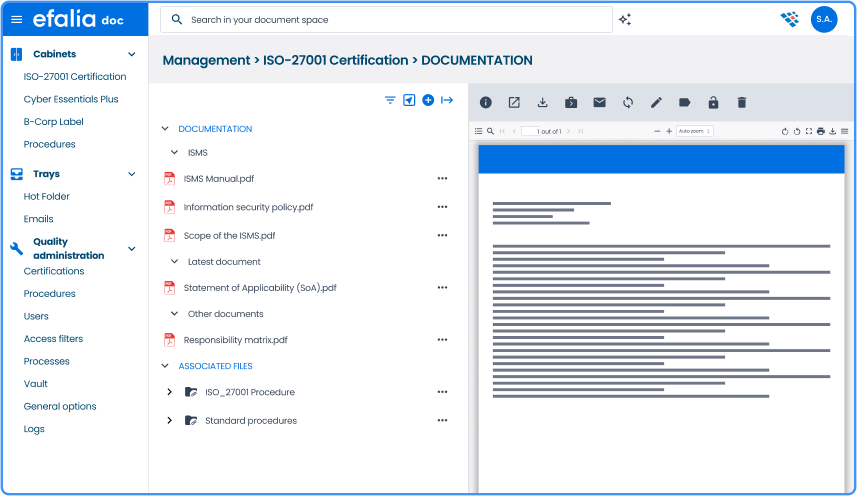
Task: Add a document with the plus icon
Action: 428,100
